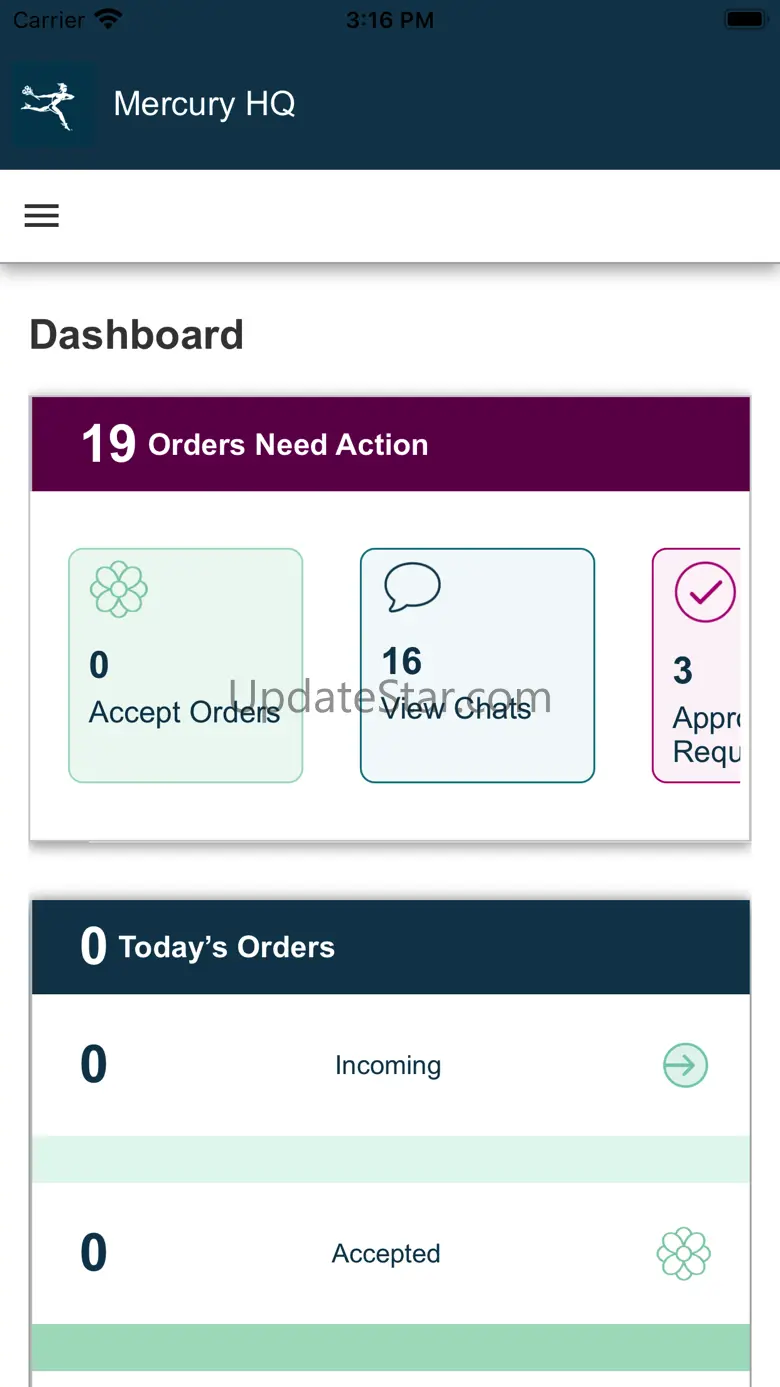Open the Accept Orders card
Screen dimensions: 780x1387
pyautogui.click(x=185, y=665)
